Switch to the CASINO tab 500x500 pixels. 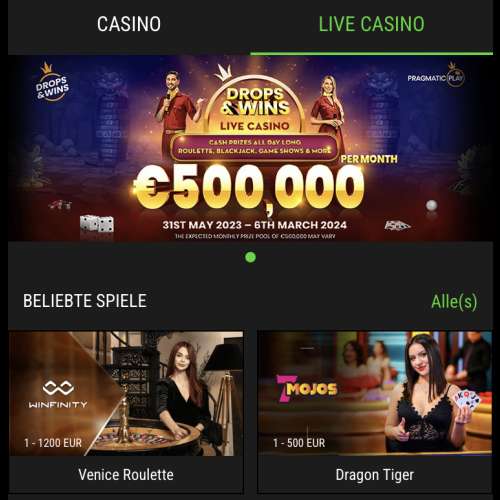coord(129,24)
